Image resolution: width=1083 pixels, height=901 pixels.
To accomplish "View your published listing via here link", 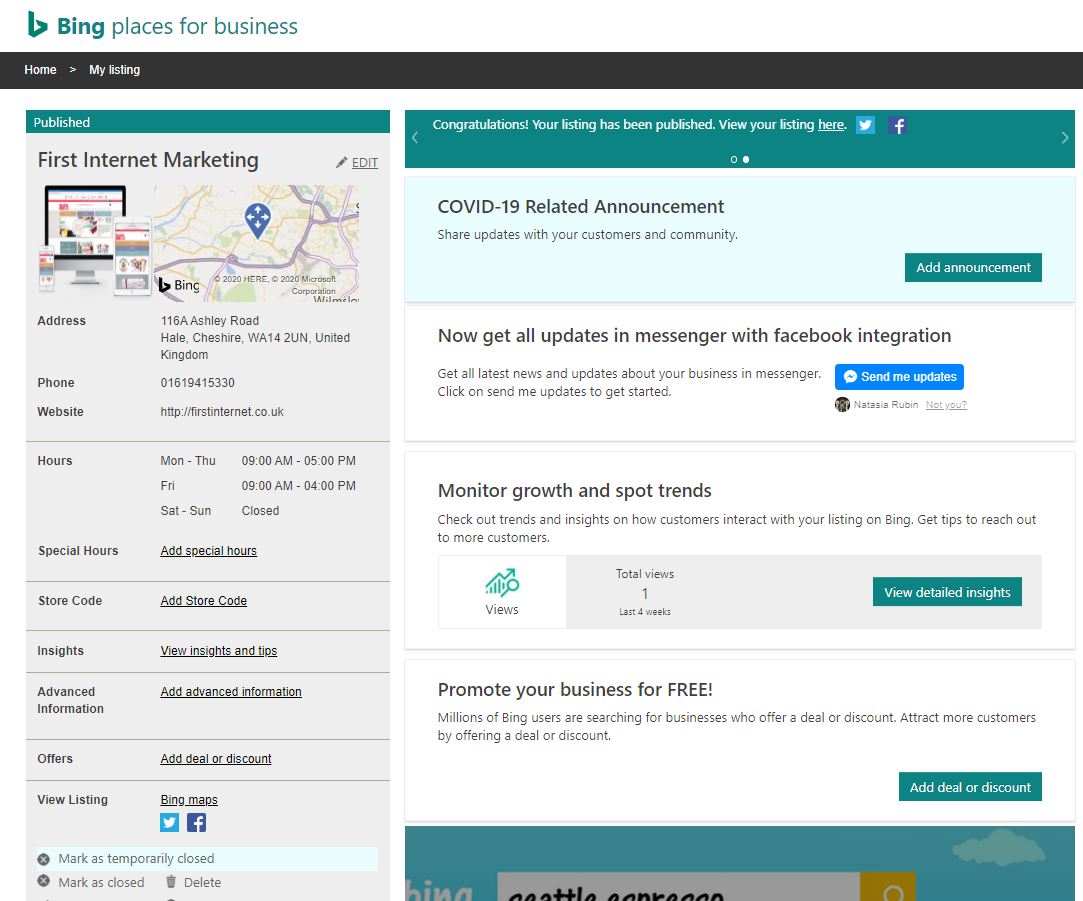I will pos(831,125).
